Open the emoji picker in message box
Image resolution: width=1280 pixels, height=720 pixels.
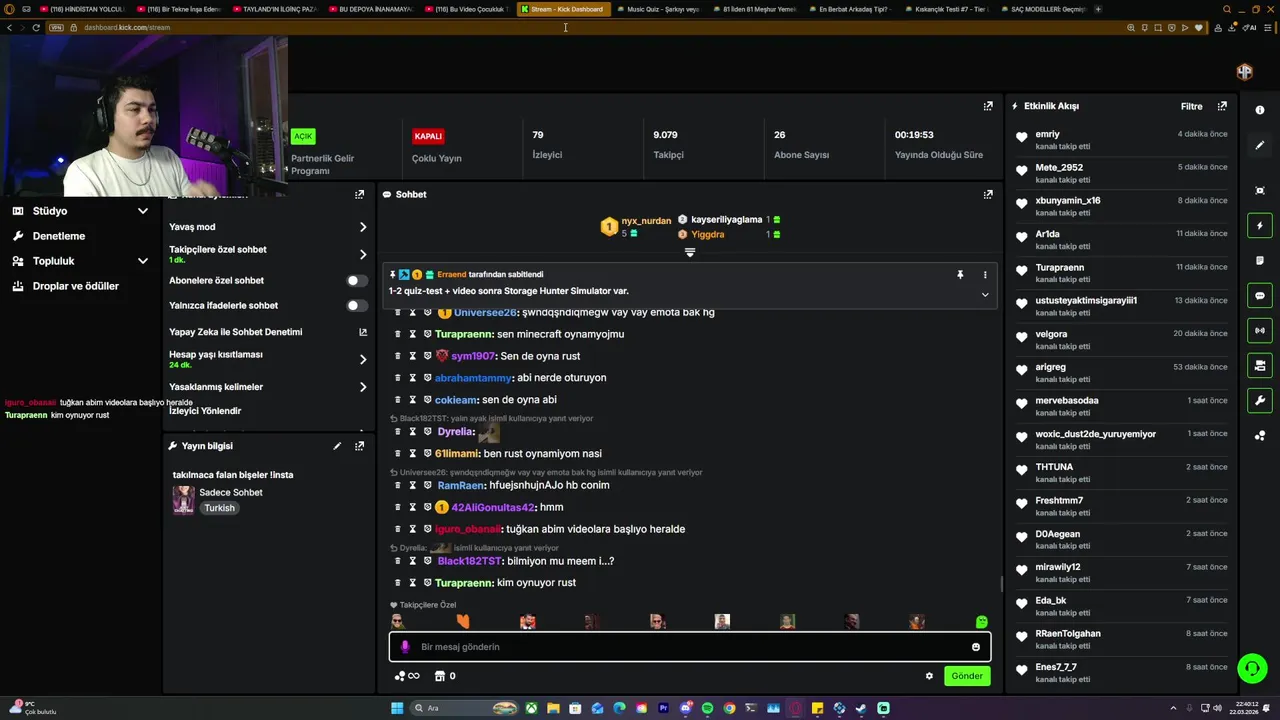click(x=976, y=647)
